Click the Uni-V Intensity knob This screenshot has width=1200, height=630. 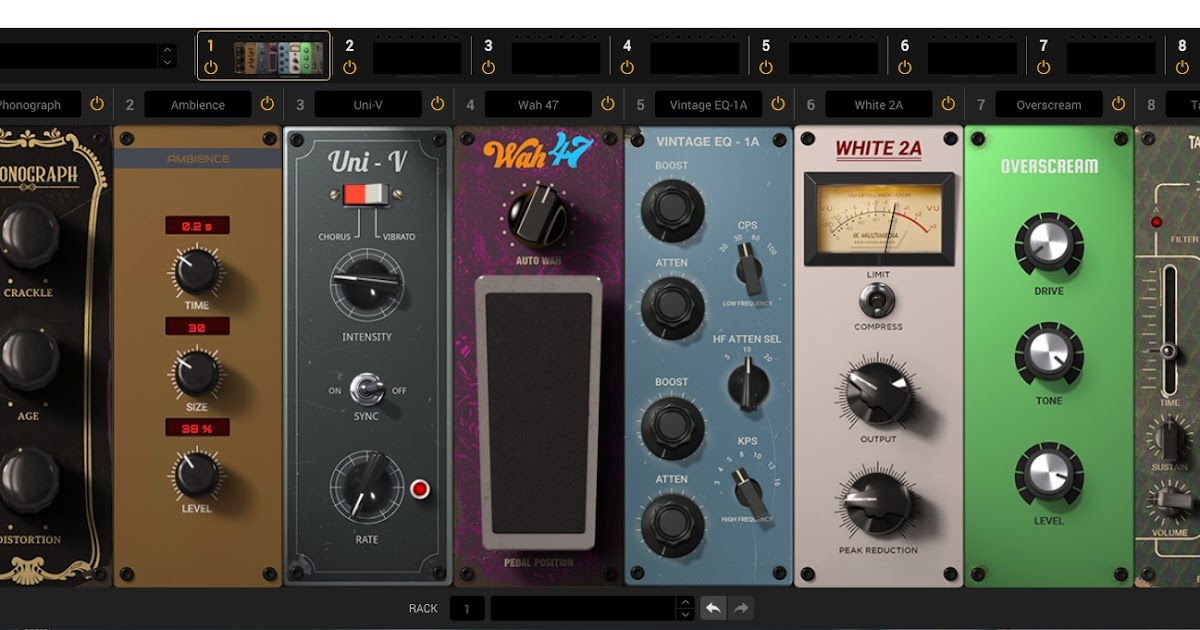[x=367, y=285]
